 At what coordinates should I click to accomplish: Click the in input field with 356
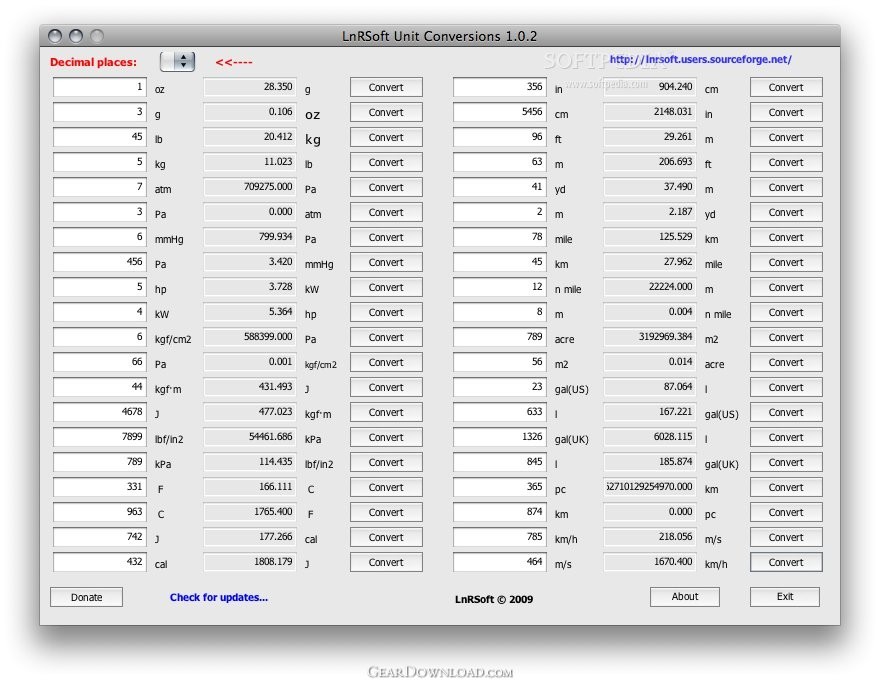click(499, 87)
